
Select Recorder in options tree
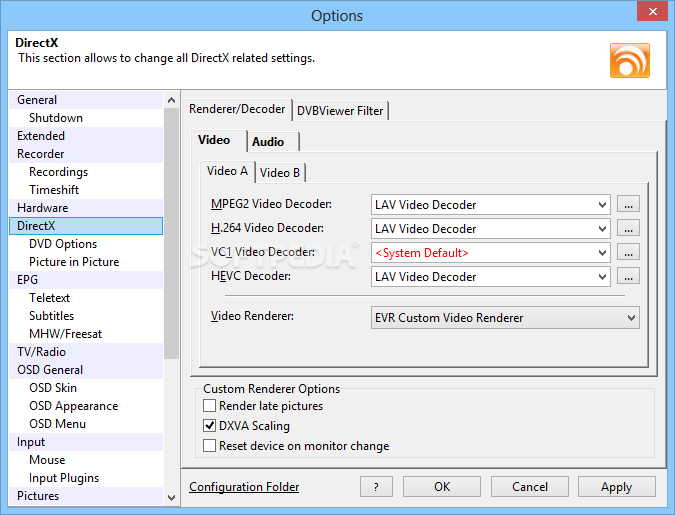coord(86,154)
